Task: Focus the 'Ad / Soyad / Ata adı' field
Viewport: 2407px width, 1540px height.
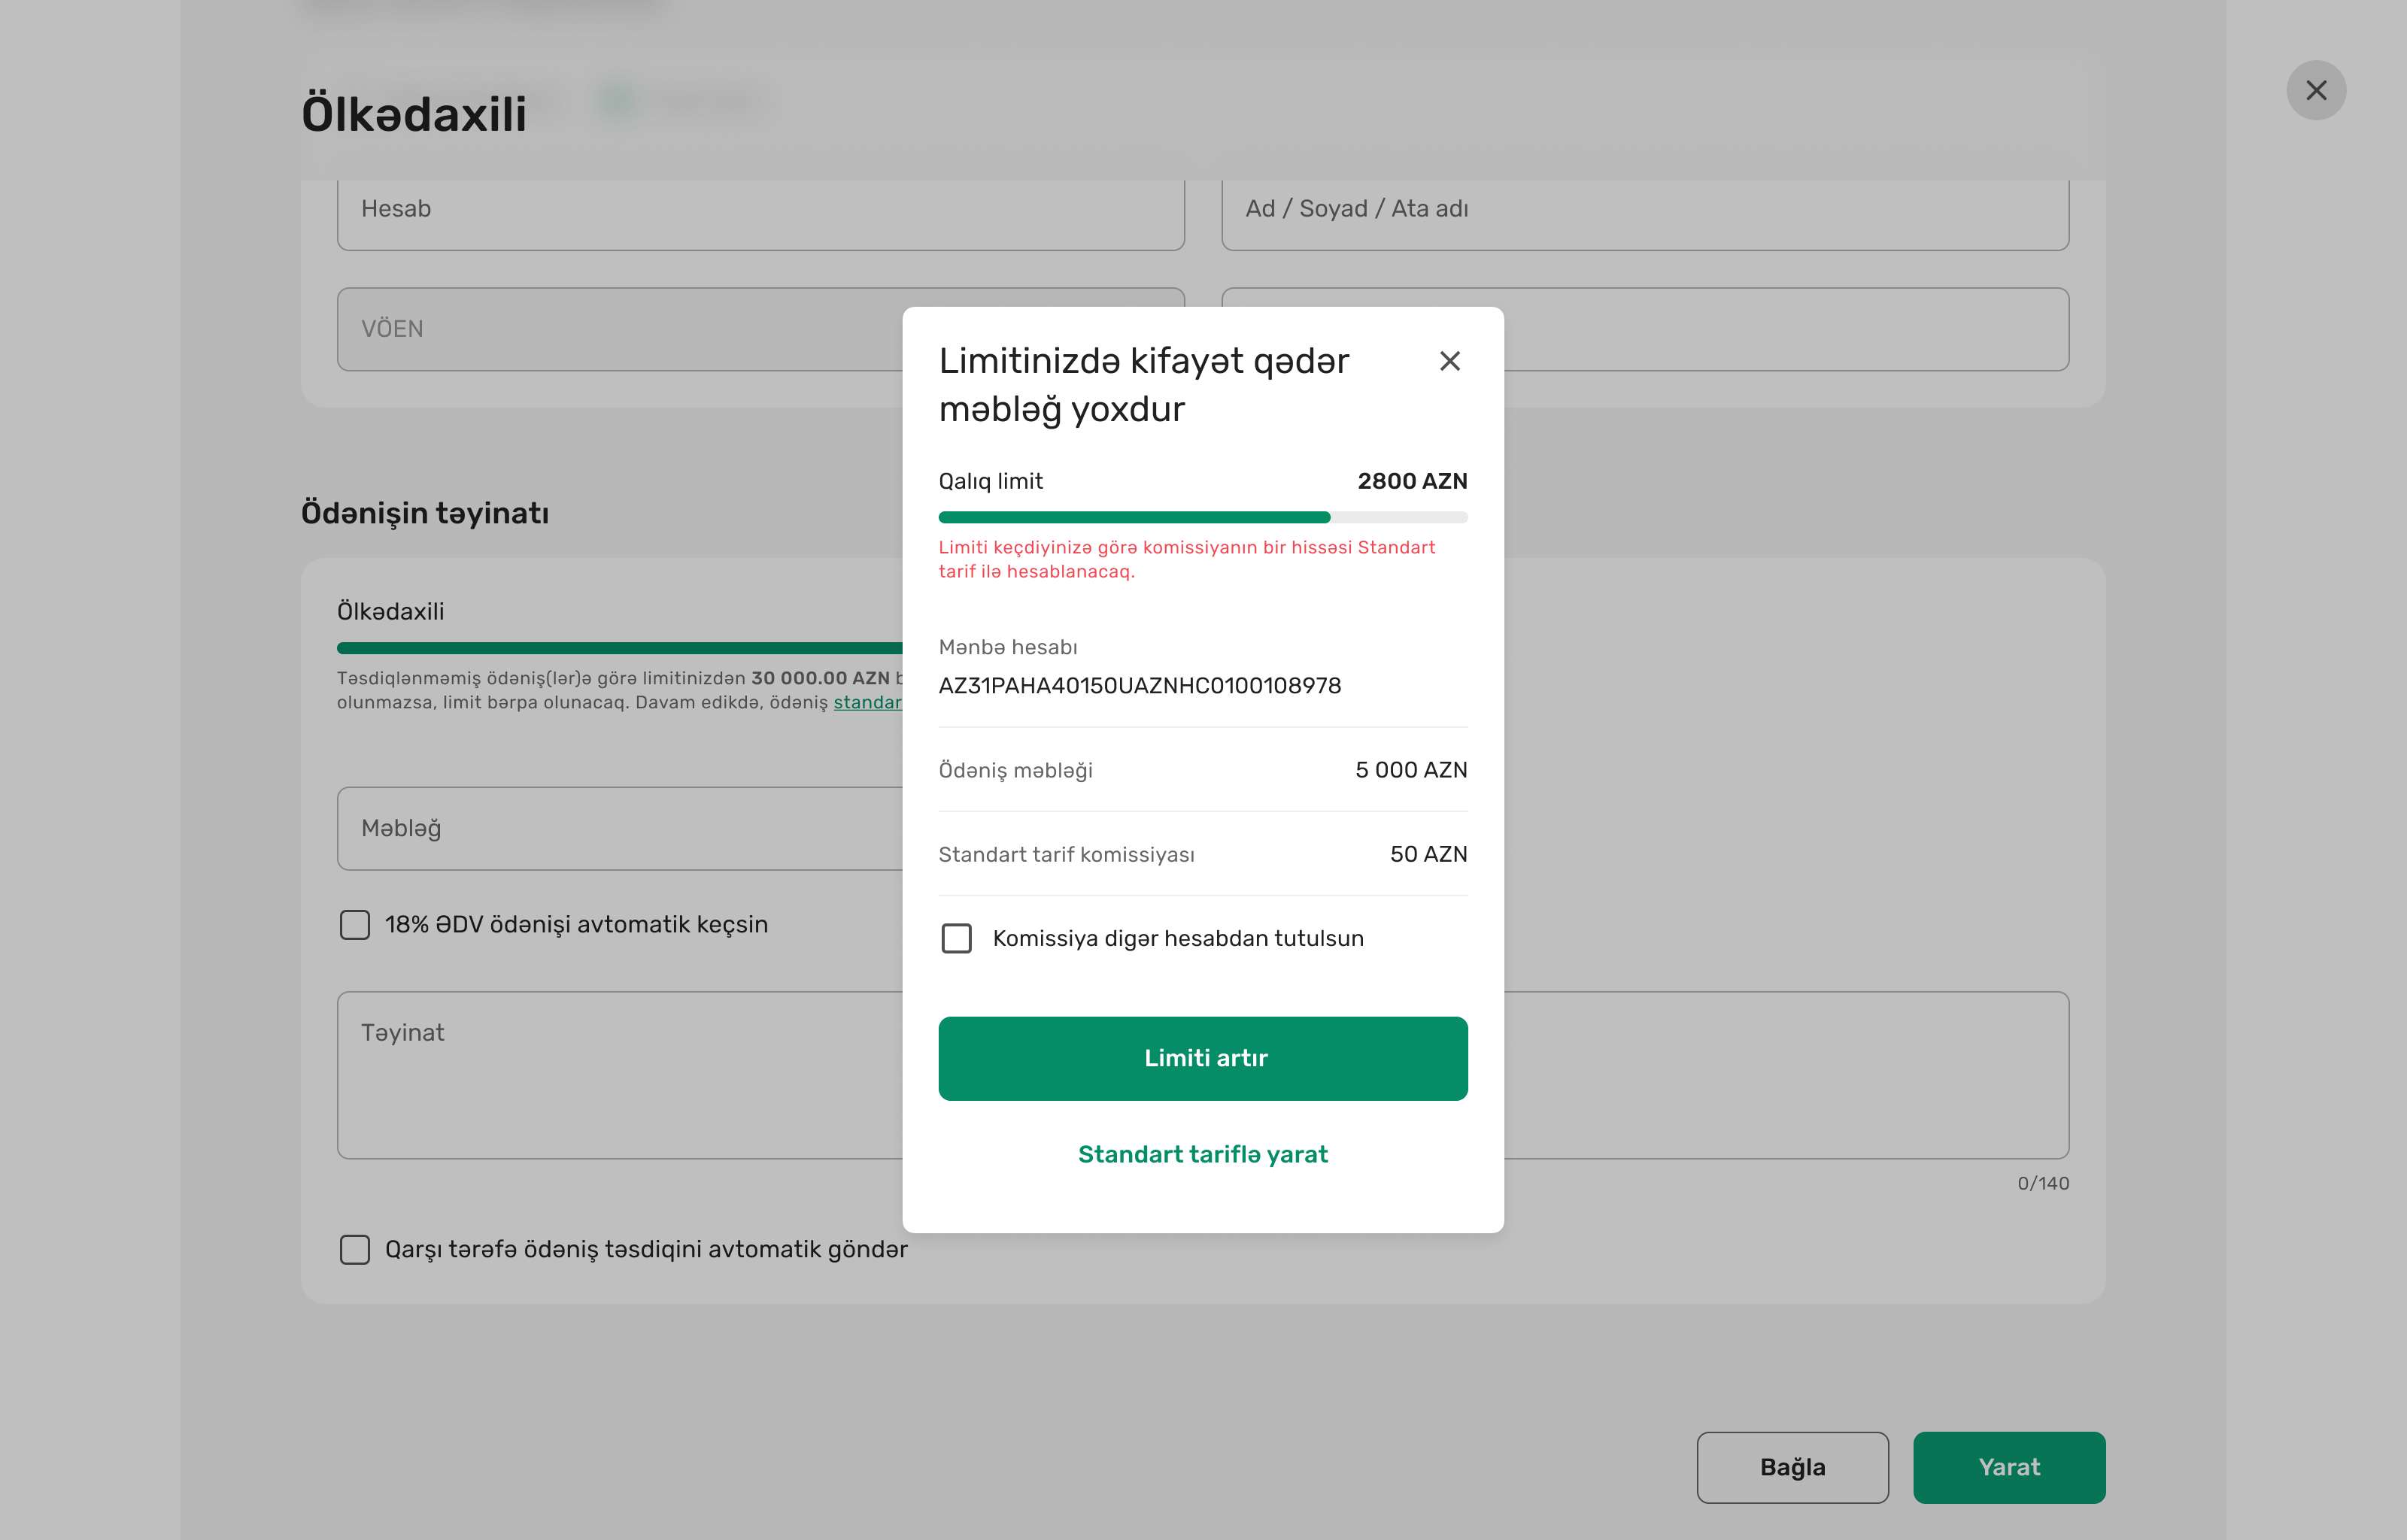Action: click(x=1644, y=210)
